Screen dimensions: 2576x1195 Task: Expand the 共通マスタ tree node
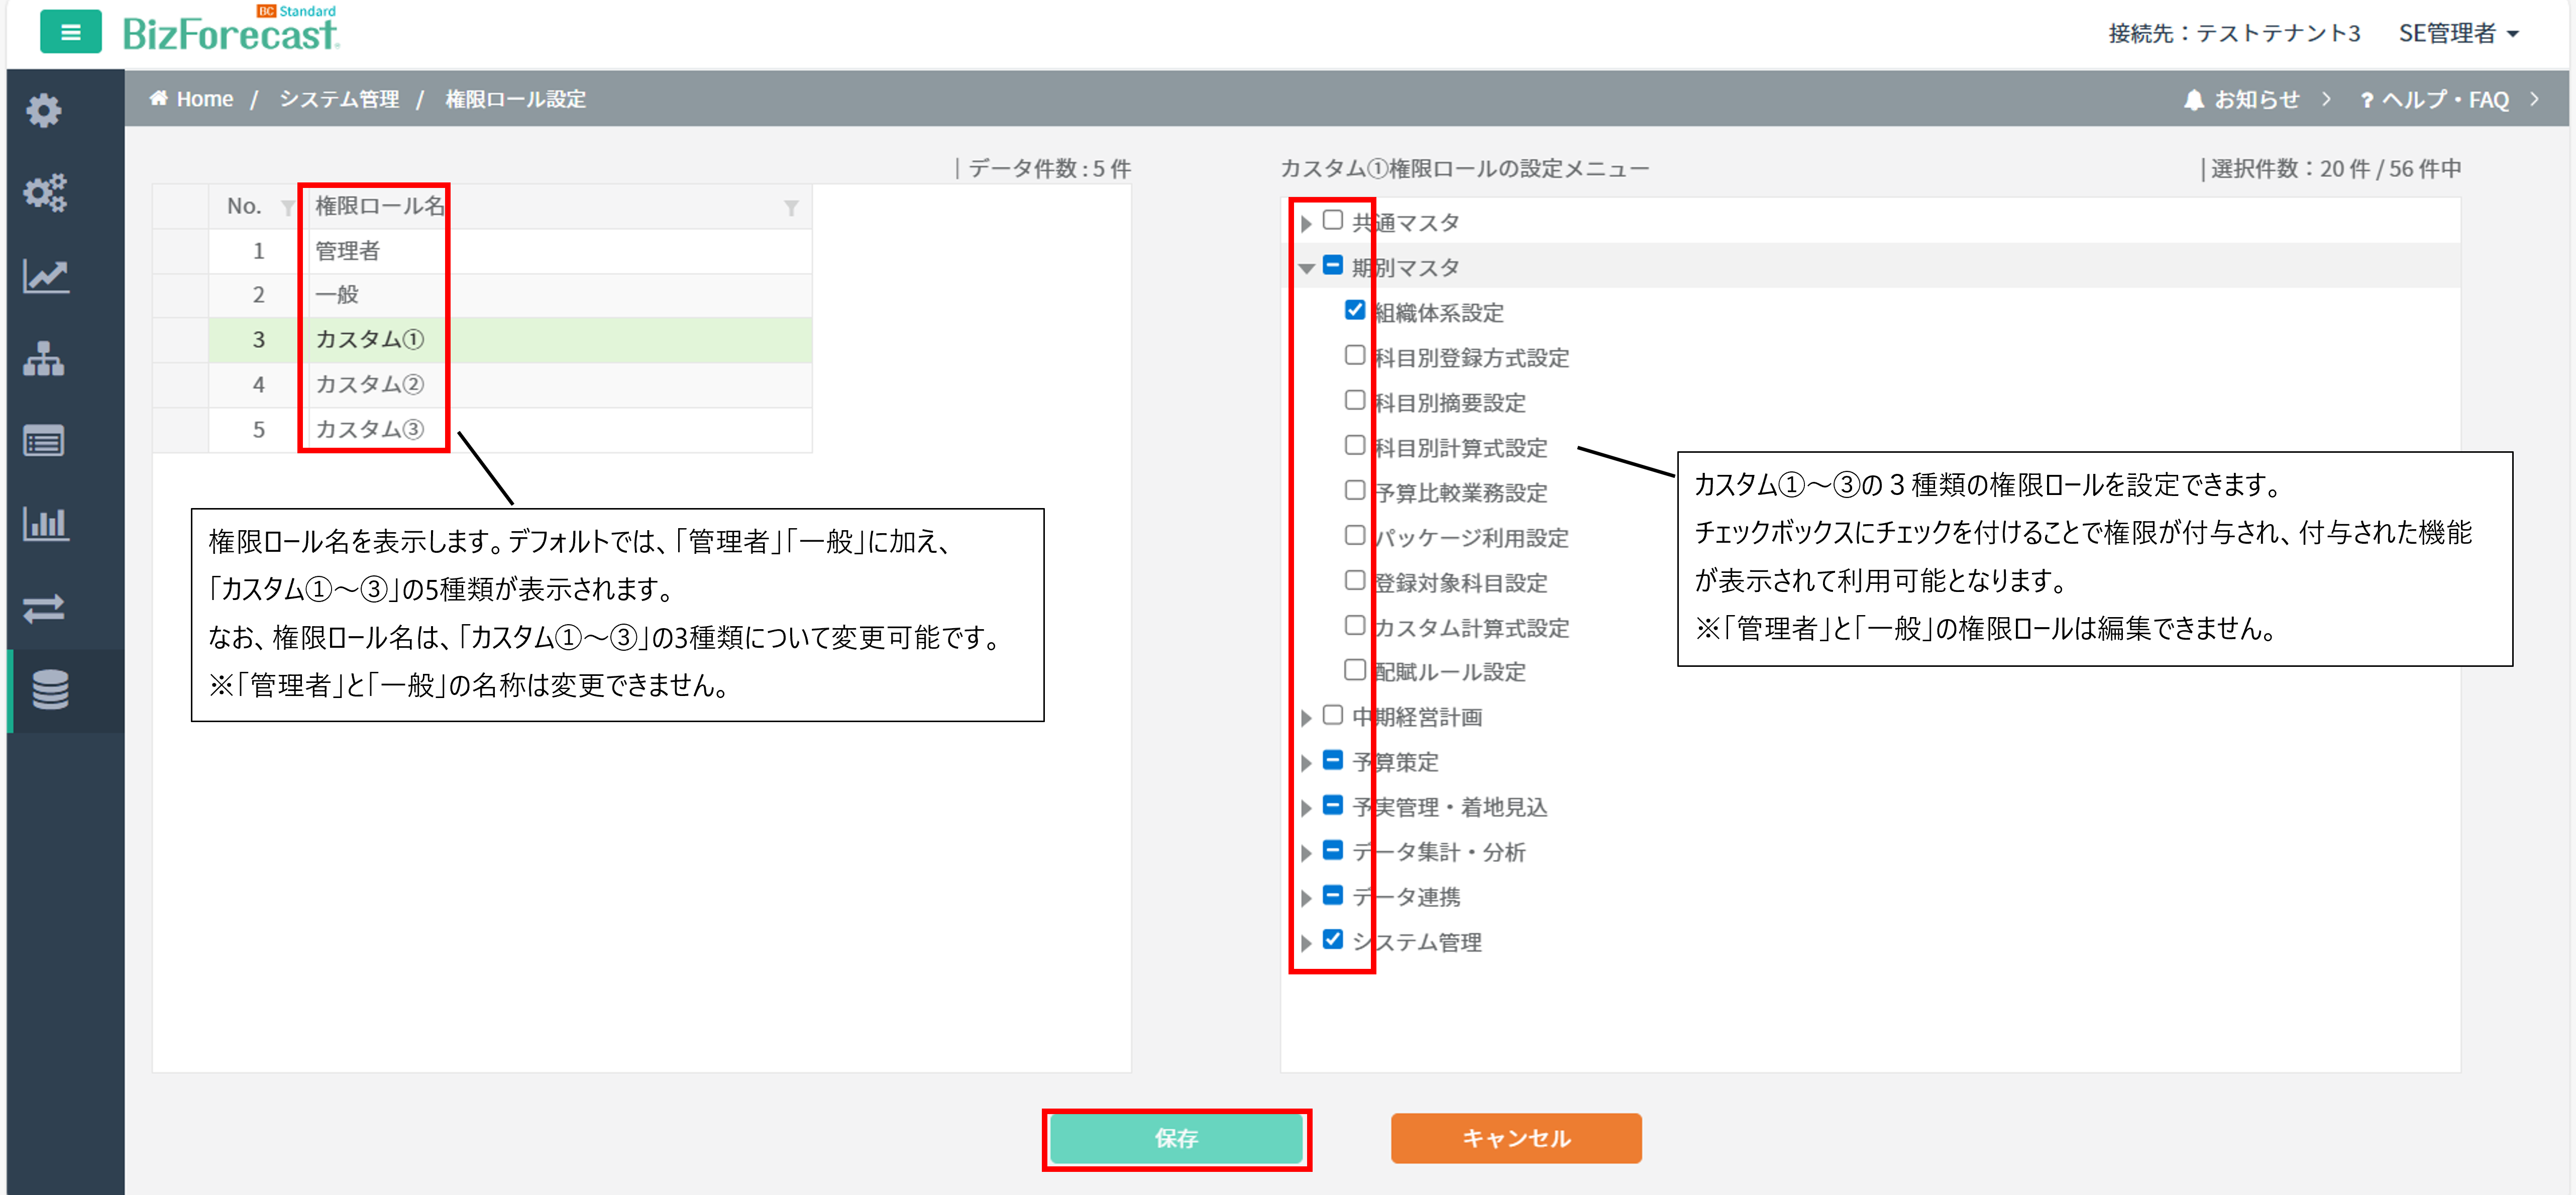(x=1306, y=223)
